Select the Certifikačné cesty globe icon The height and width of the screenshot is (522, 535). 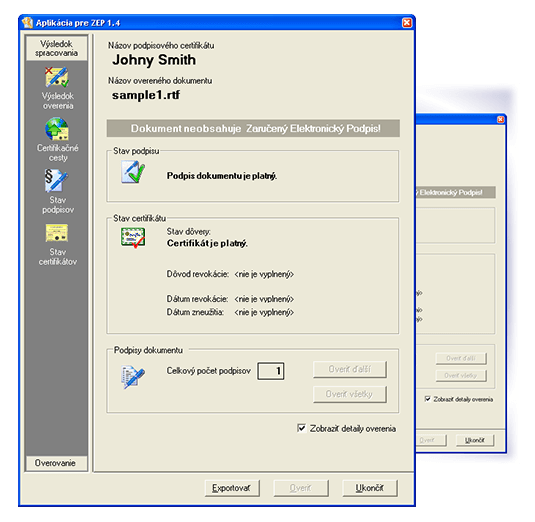point(57,129)
